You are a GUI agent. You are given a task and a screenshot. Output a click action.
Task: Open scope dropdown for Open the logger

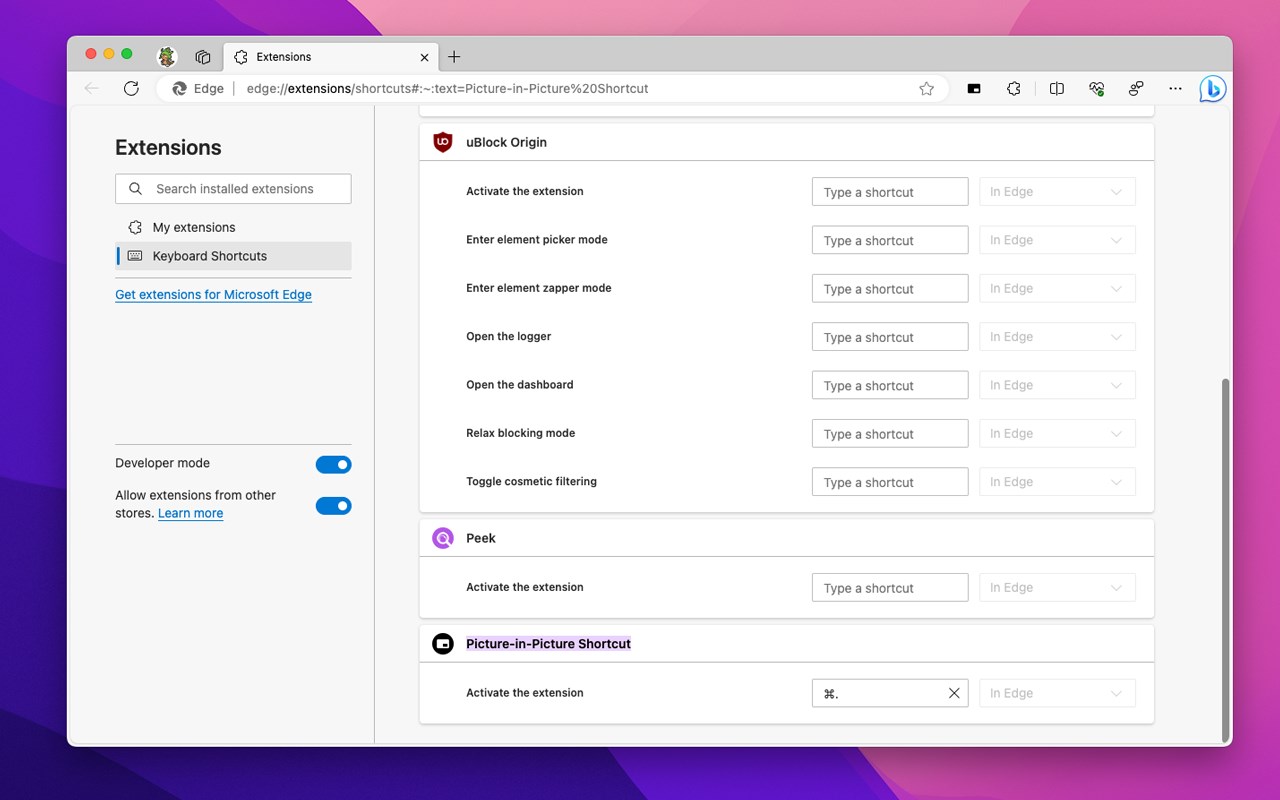[1057, 337]
